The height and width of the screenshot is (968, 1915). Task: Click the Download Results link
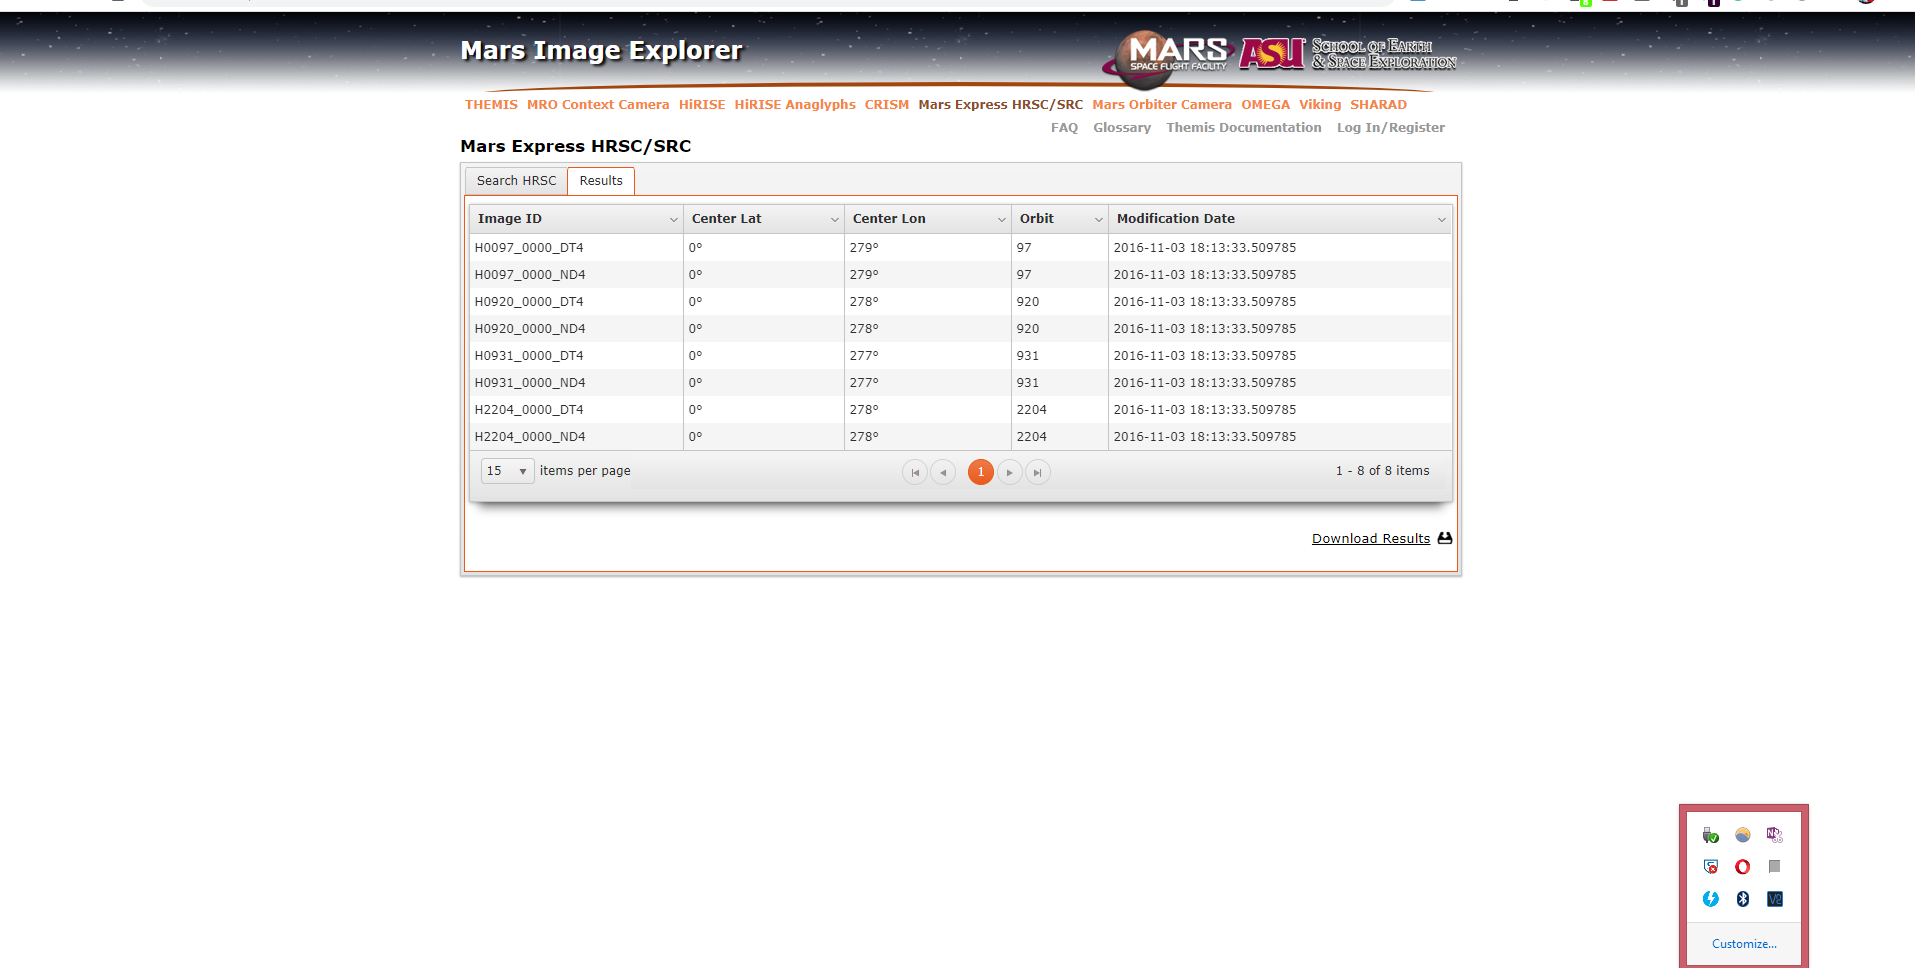pyautogui.click(x=1371, y=539)
